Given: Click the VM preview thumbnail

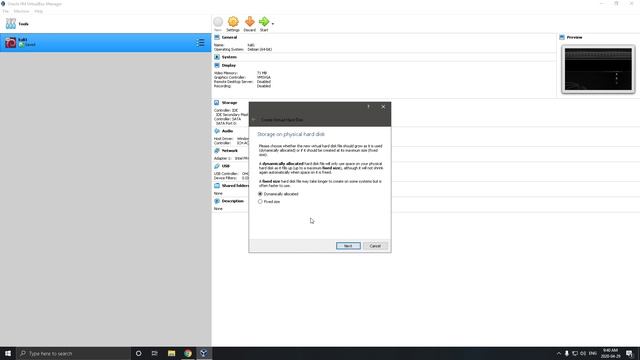Looking at the screenshot, I should point(598,69).
